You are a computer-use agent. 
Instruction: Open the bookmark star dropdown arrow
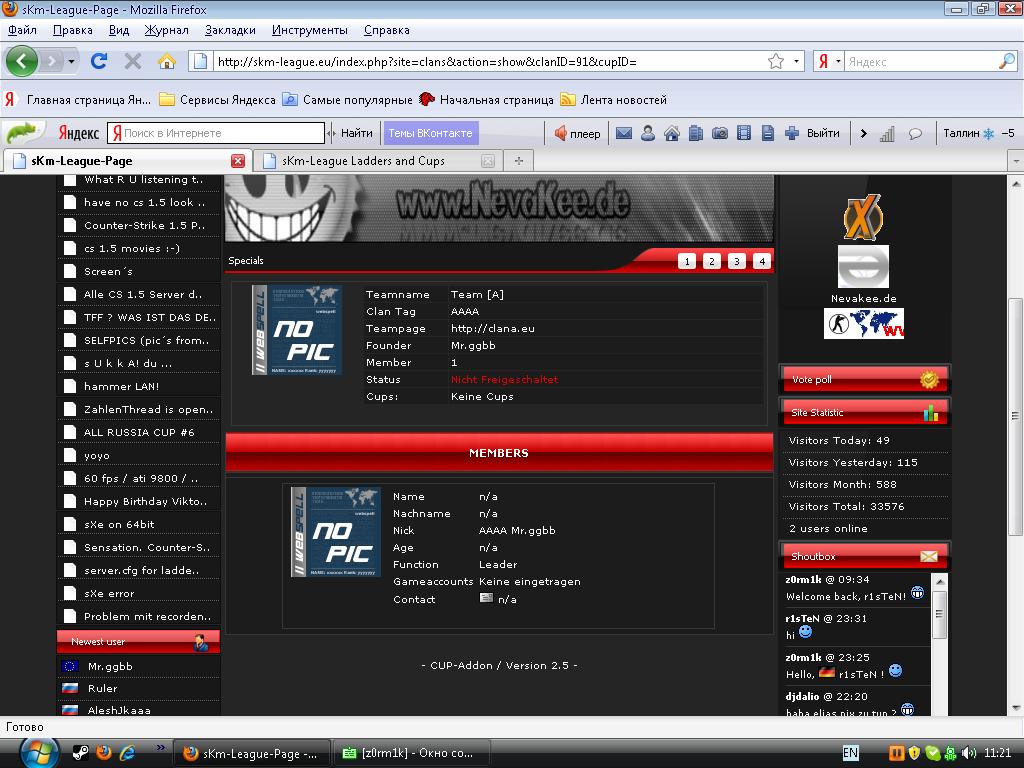tap(796, 61)
